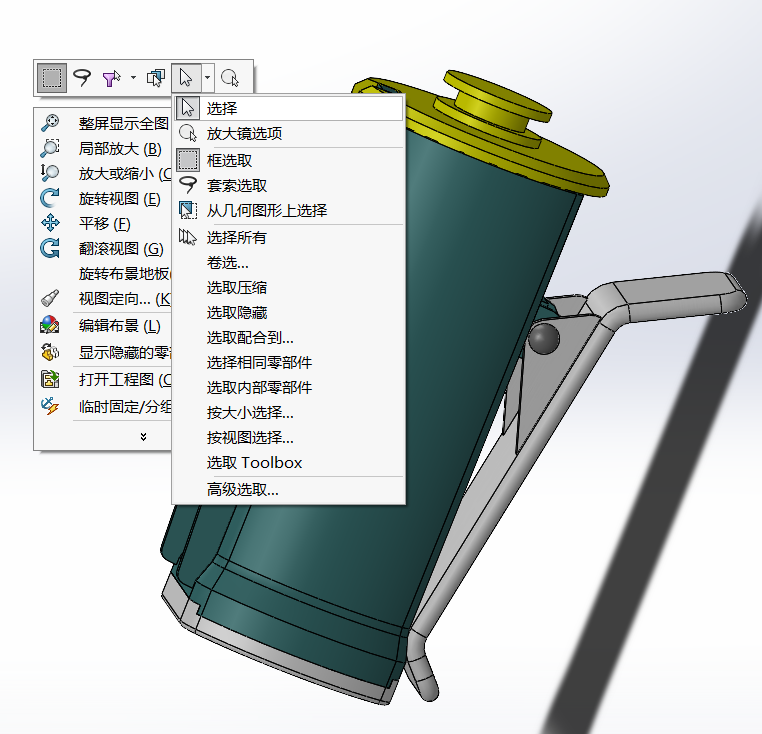Choose 选择 from the dropdown menu

[x=290, y=108]
